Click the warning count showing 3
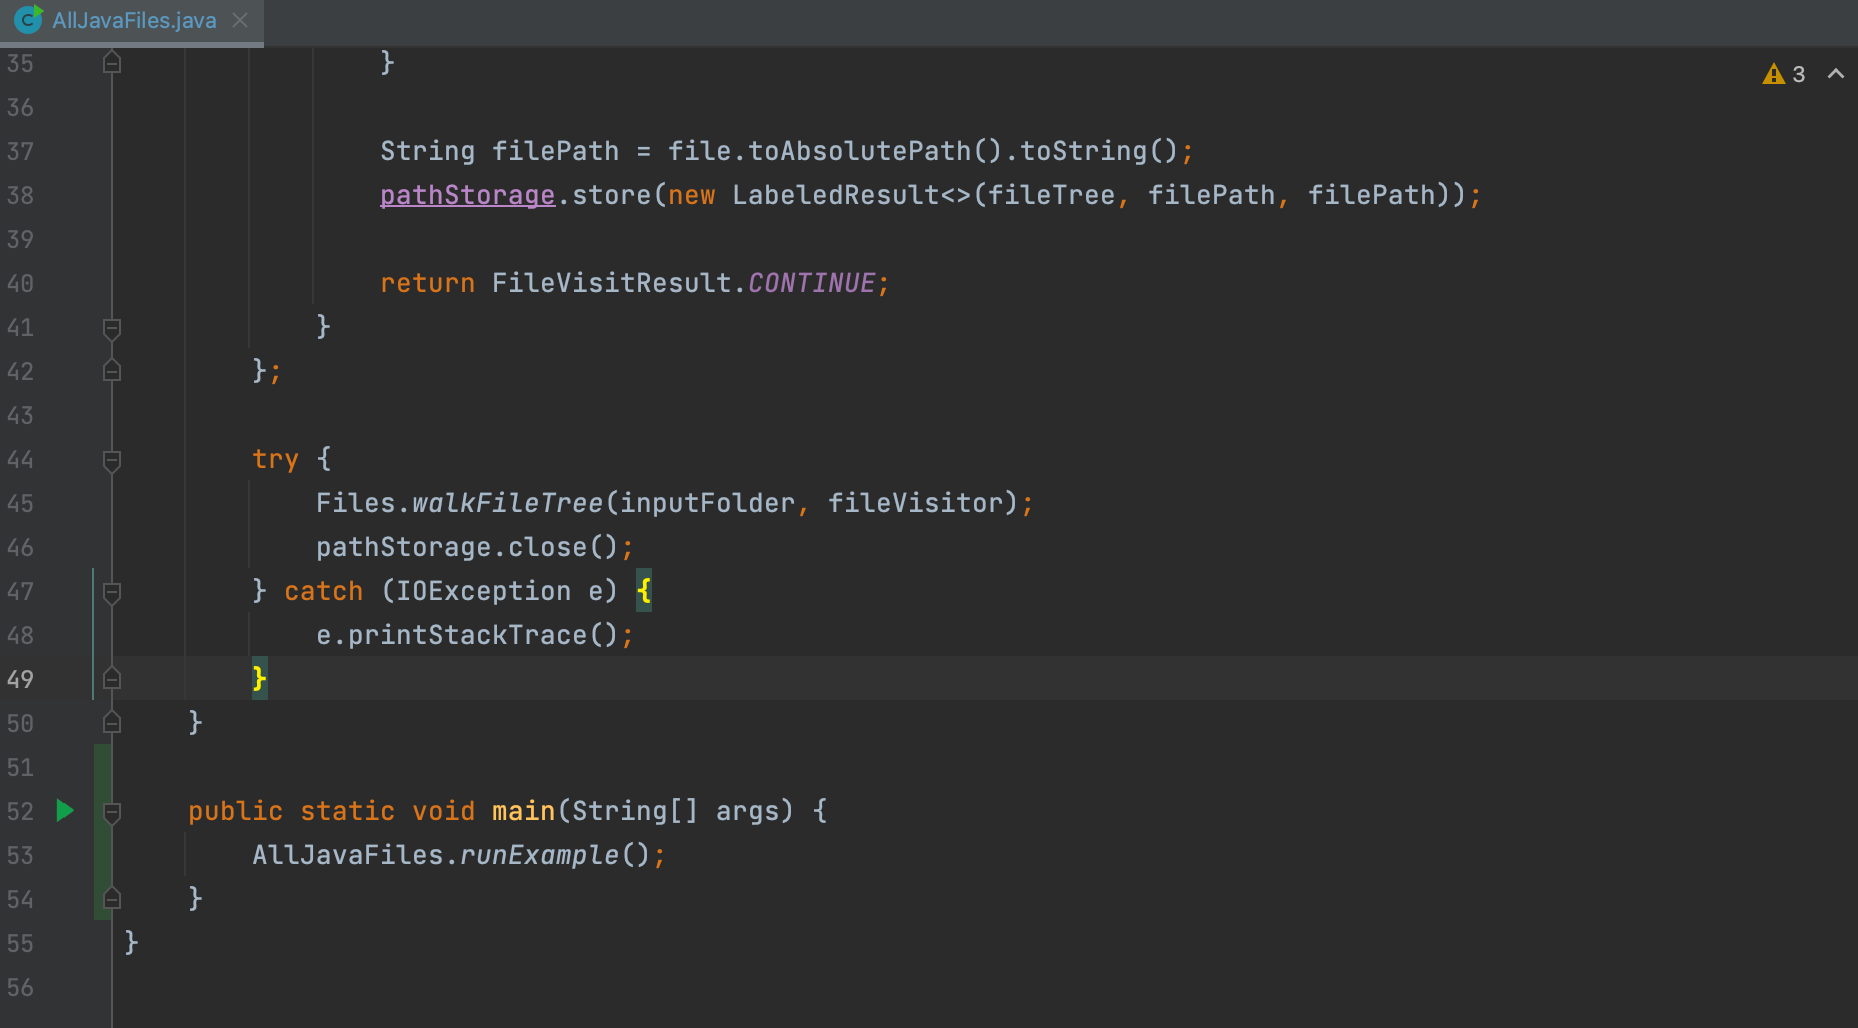Image resolution: width=1858 pixels, height=1028 pixels. pos(1799,73)
